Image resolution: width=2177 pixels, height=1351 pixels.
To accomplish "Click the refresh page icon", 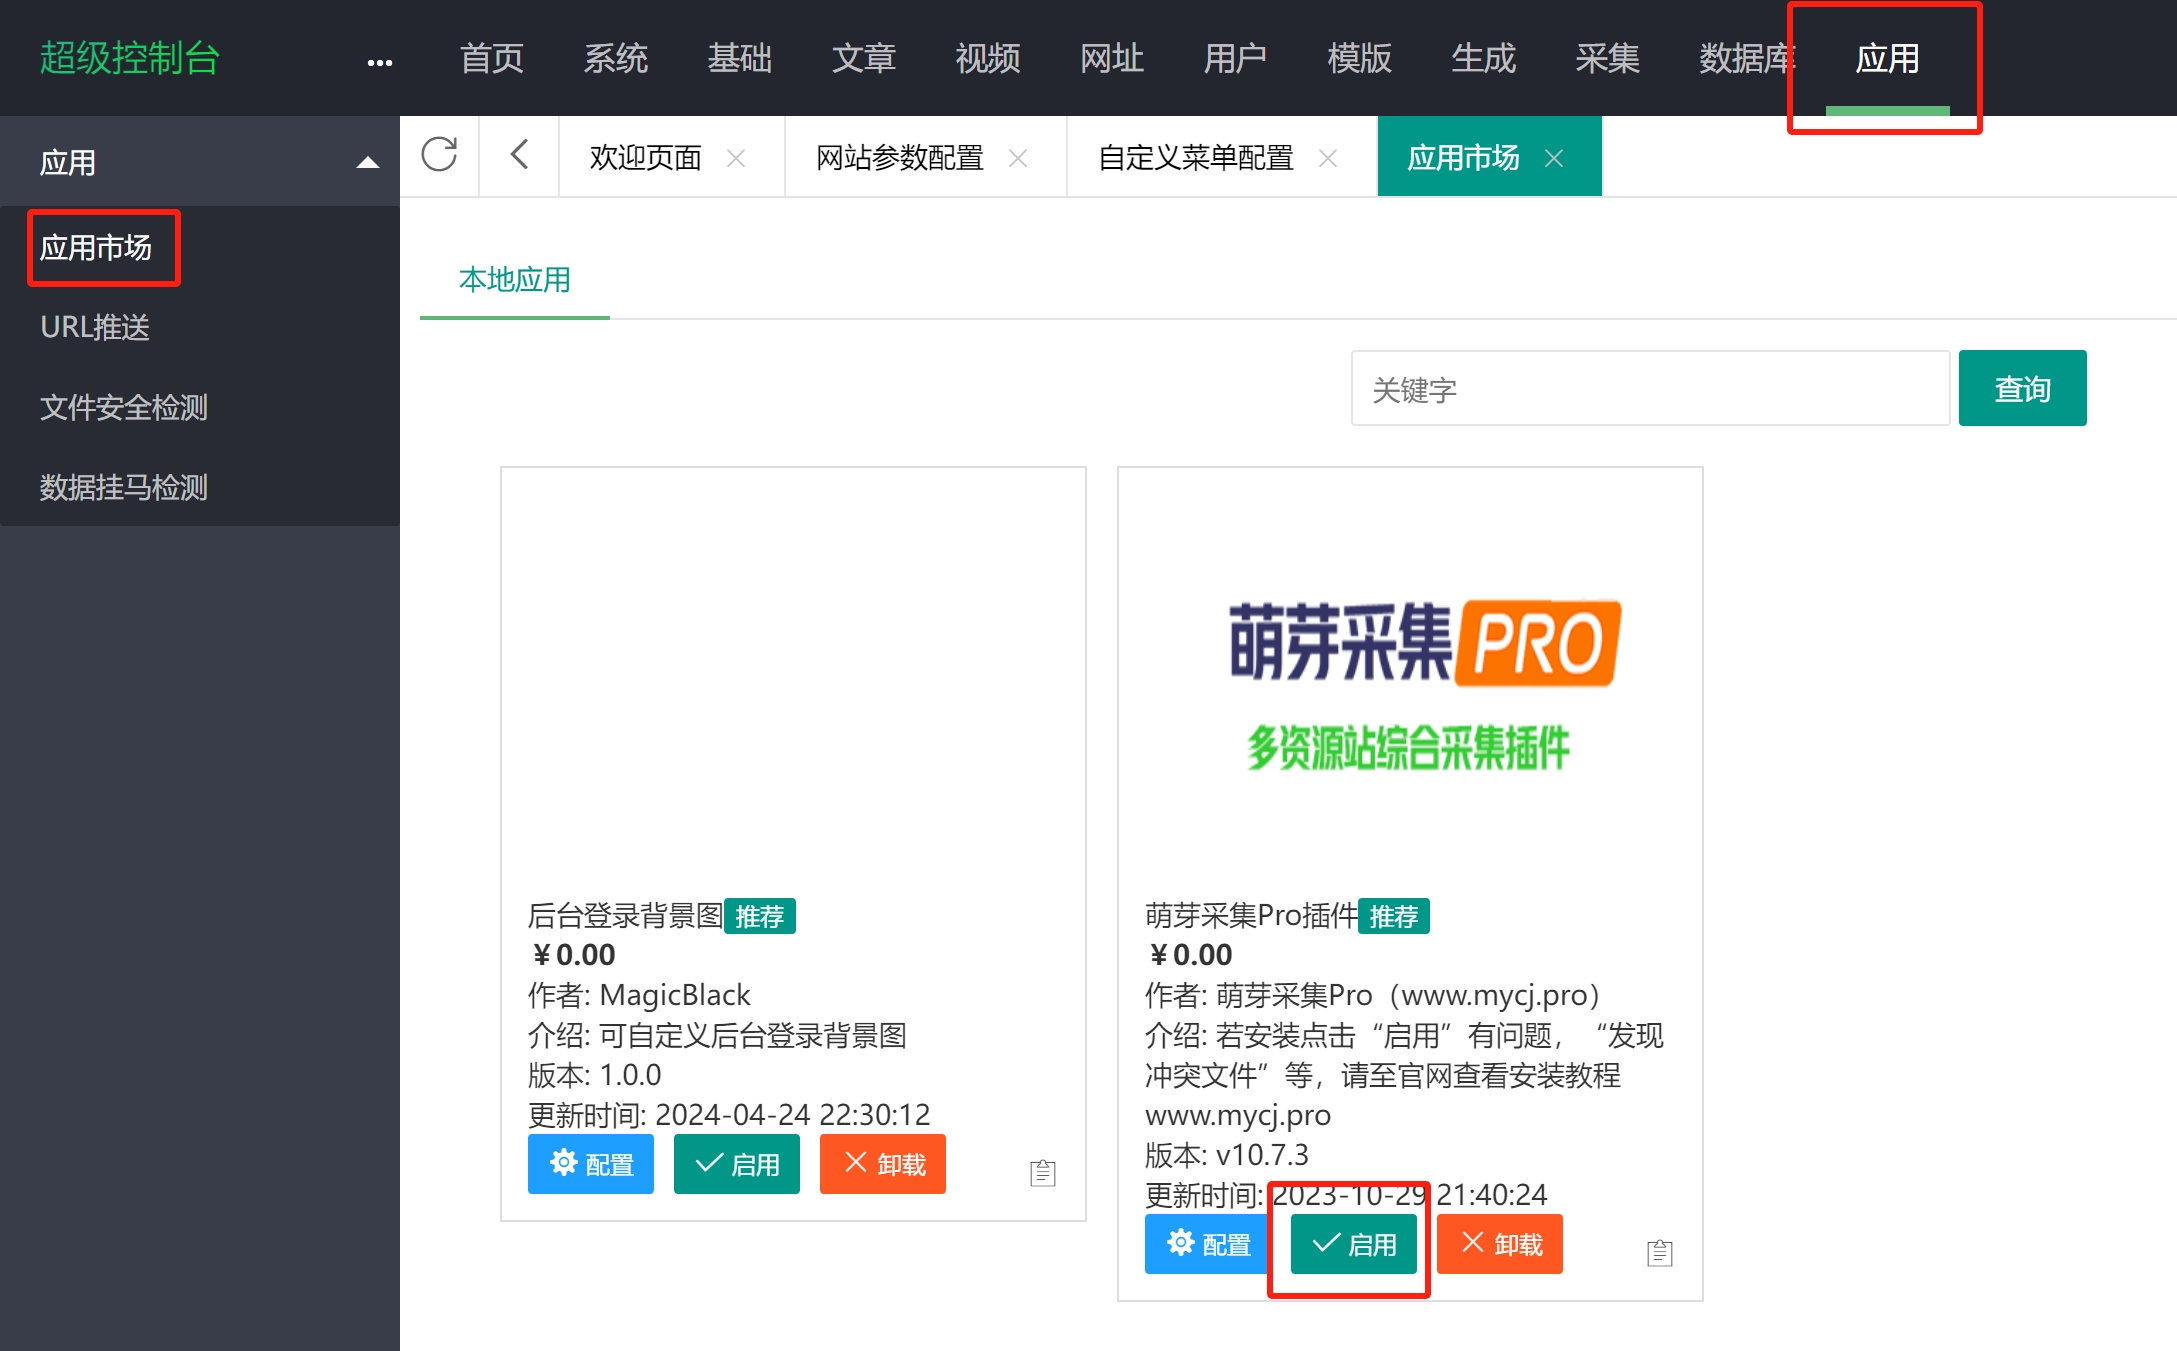I will (x=439, y=156).
